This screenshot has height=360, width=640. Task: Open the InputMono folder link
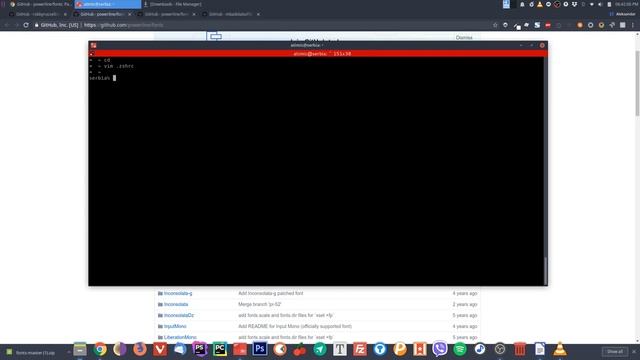point(175,327)
